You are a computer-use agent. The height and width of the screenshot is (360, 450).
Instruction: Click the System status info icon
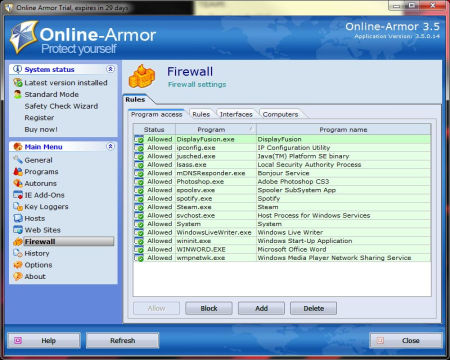click(x=17, y=69)
